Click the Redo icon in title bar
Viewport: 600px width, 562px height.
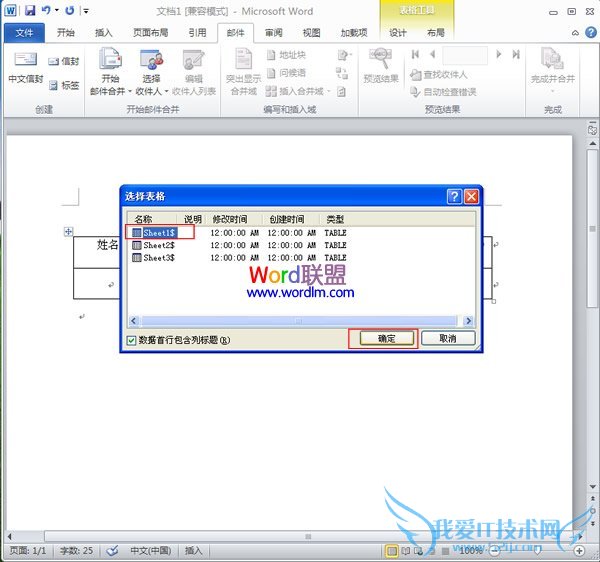pyautogui.click(x=70, y=10)
